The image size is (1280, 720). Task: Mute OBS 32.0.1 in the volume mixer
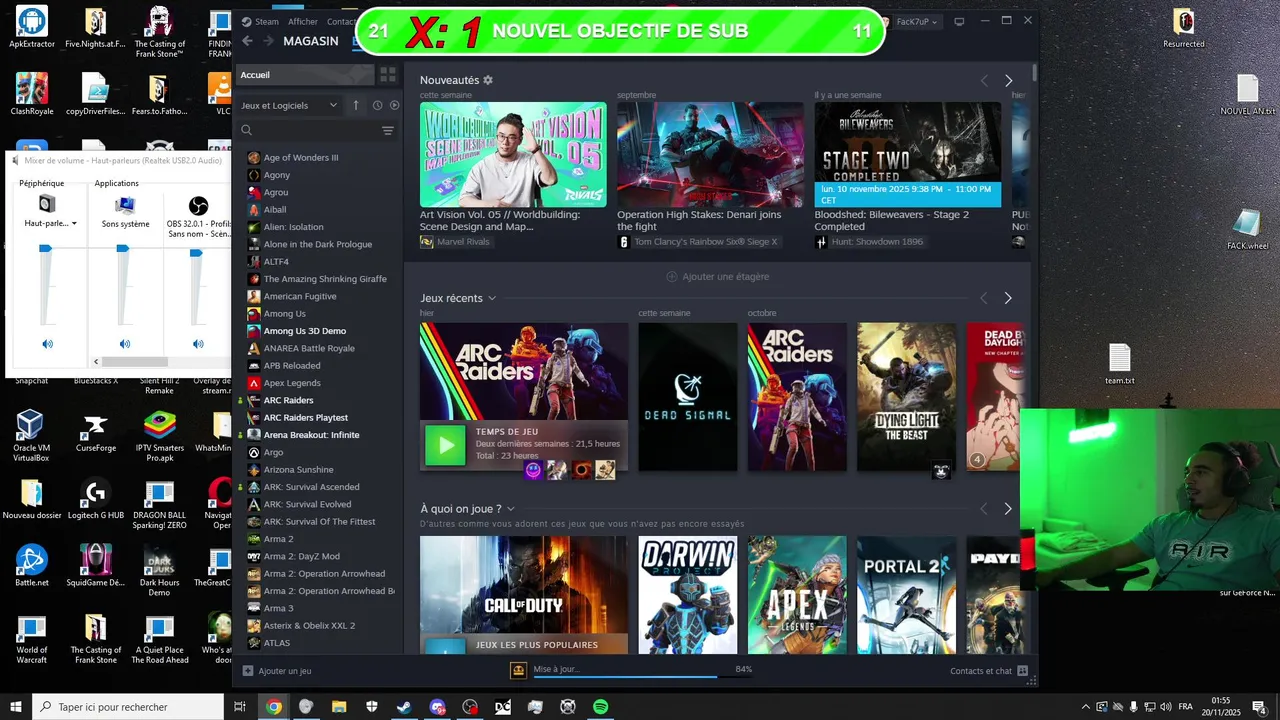(198, 344)
